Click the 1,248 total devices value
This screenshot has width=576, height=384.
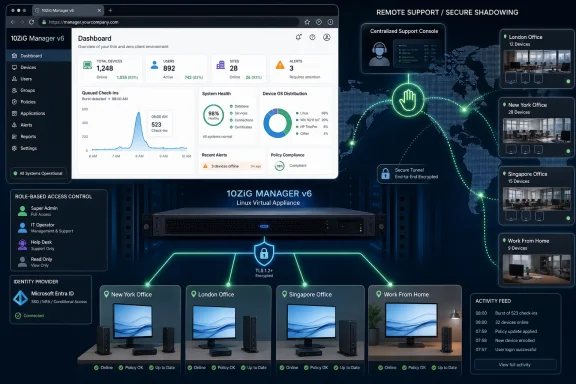coord(105,68)
